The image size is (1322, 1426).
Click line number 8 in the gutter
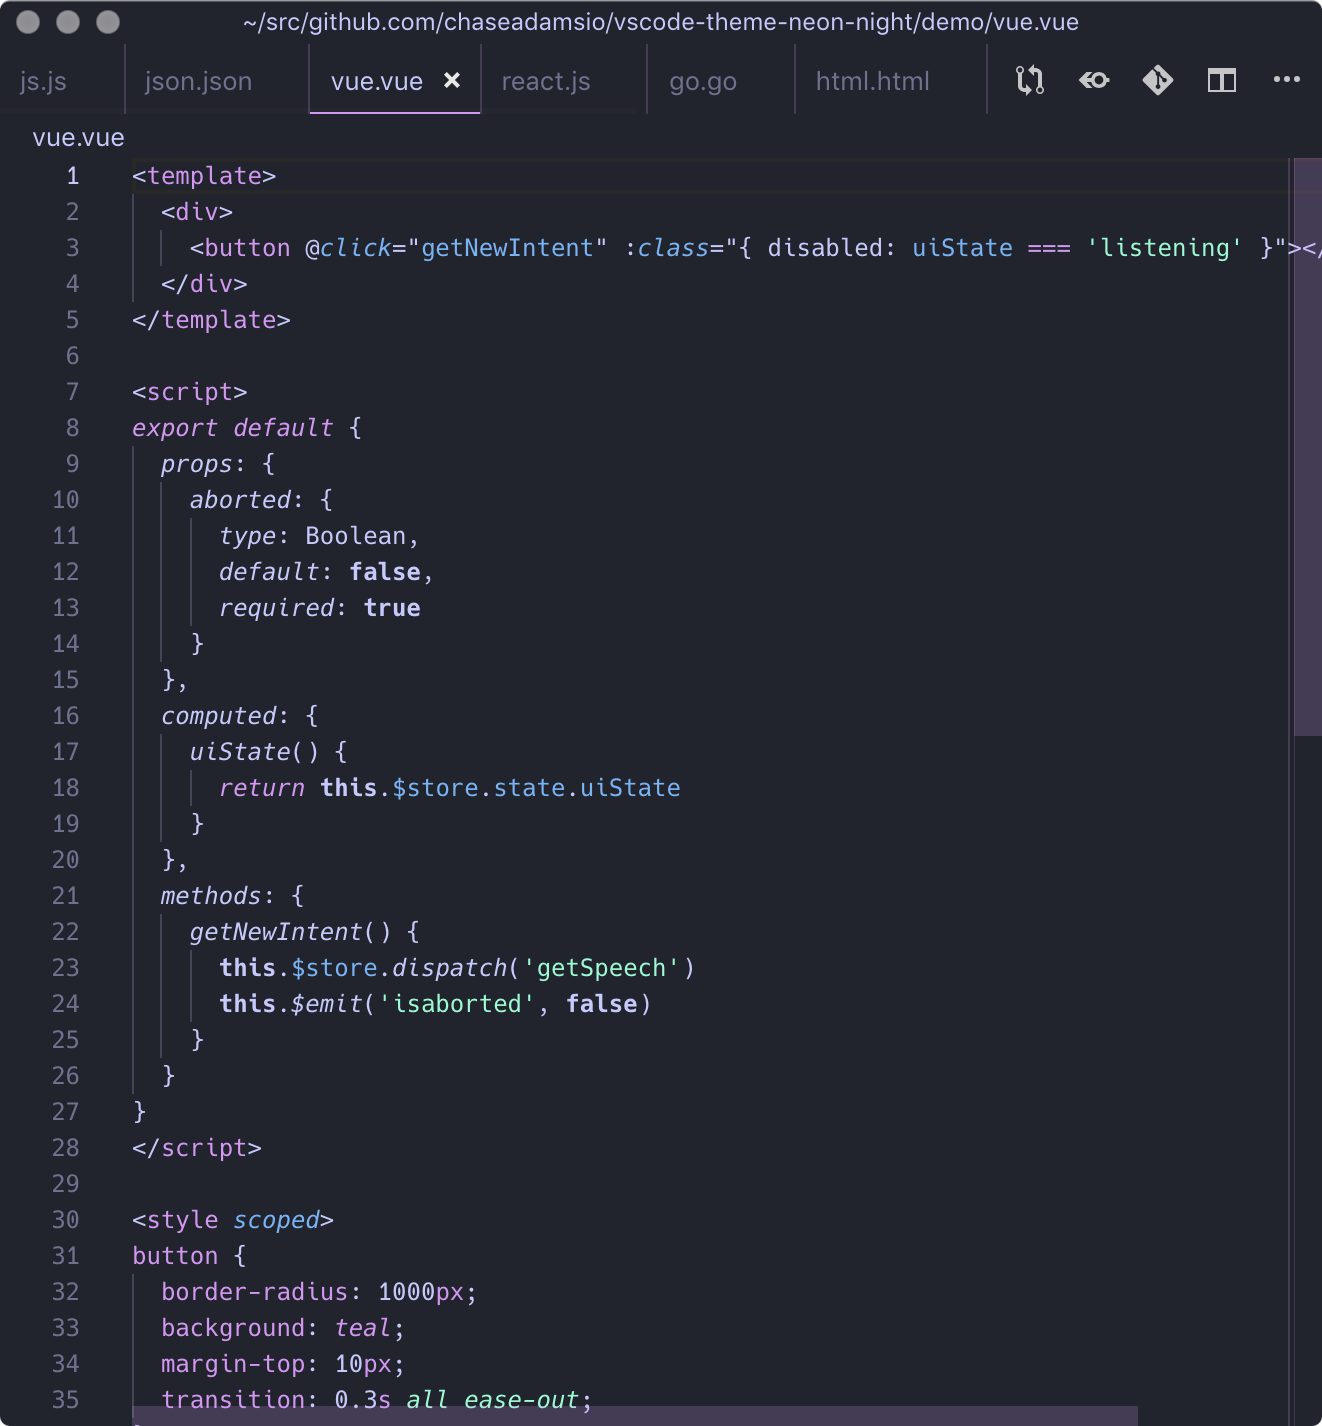(72, 428)
